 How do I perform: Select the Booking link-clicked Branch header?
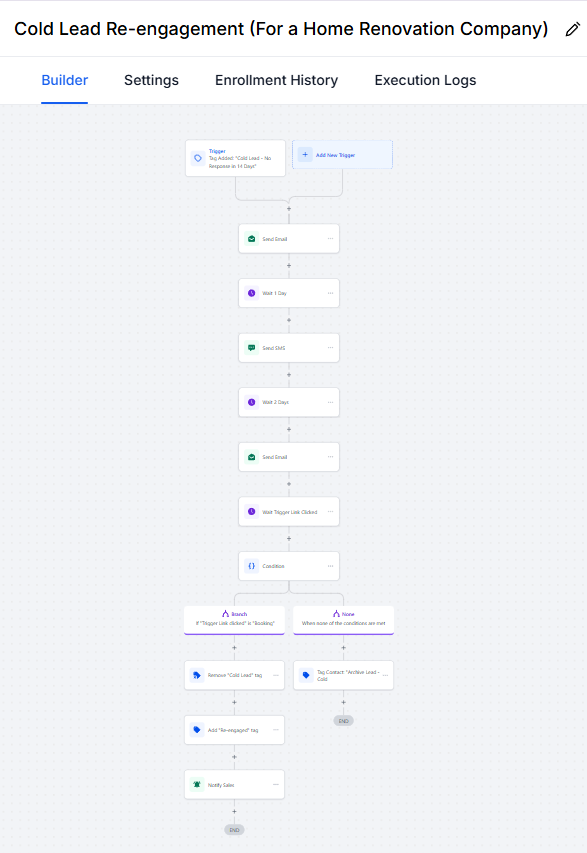point(234,620)
